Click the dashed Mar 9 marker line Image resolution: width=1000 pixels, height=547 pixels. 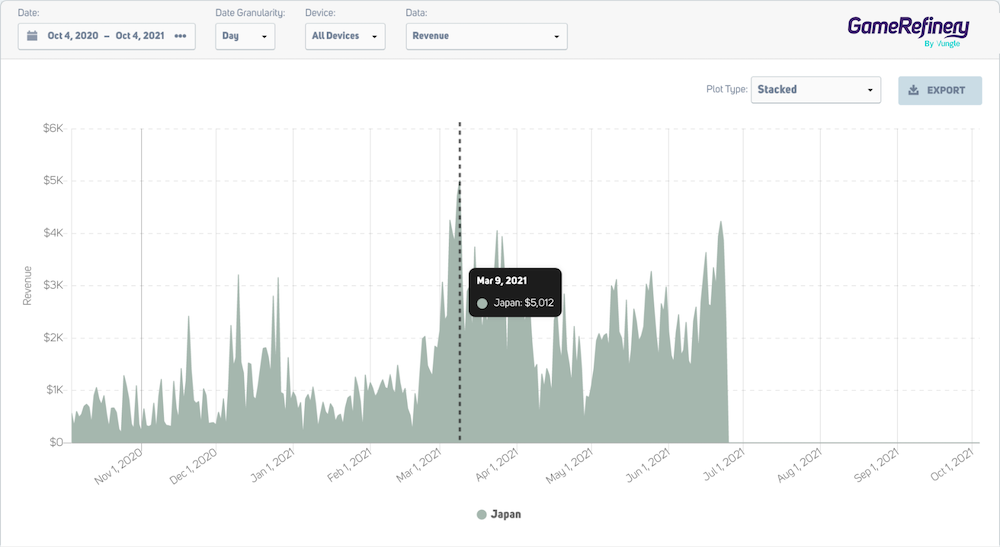[x=460, y=281]
